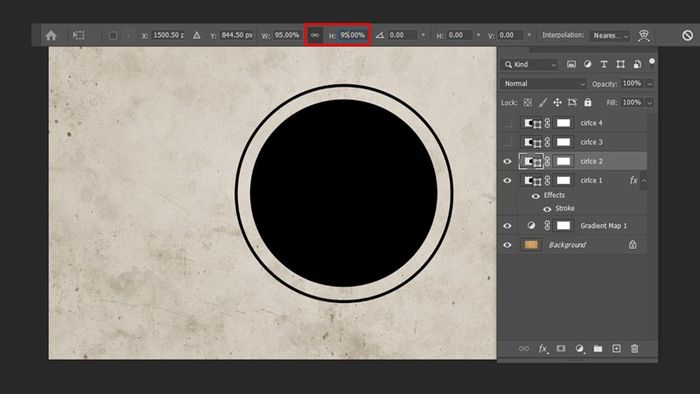
Task: Add a layer mask icon
Action: coord(561,348)
